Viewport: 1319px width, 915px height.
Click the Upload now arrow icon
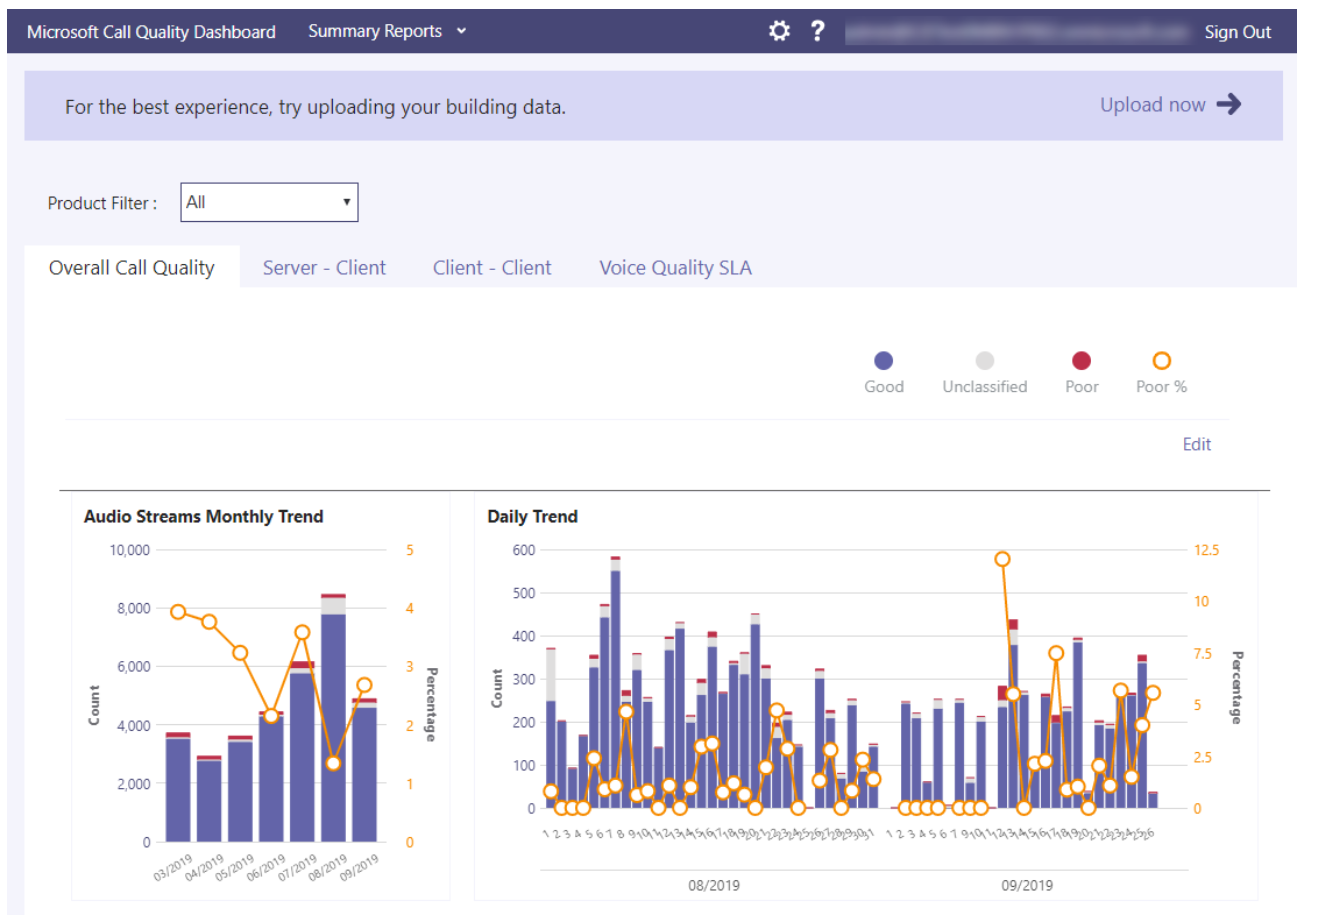tap(1229, 104)
